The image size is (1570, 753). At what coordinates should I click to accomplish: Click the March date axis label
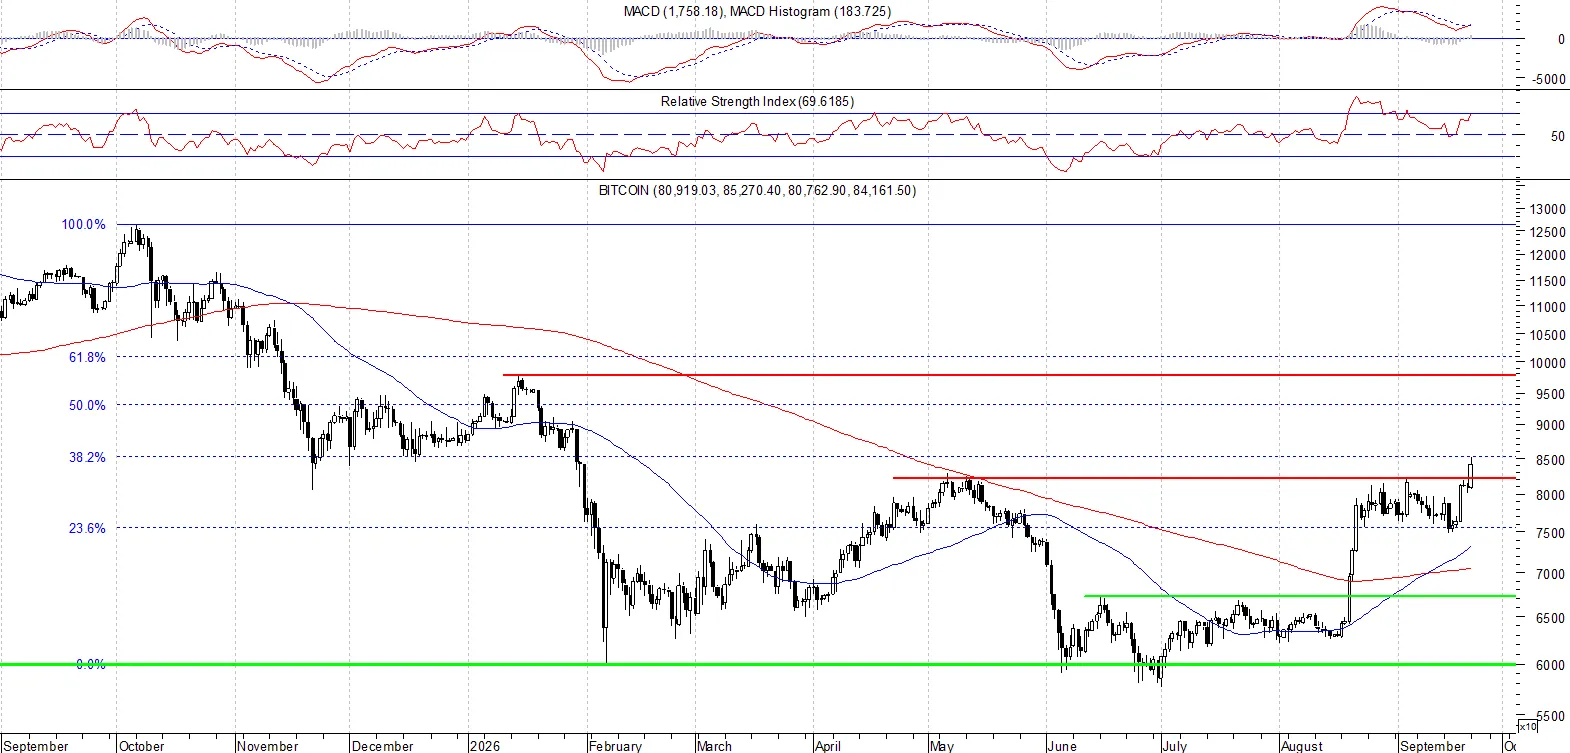coord(715,746)
